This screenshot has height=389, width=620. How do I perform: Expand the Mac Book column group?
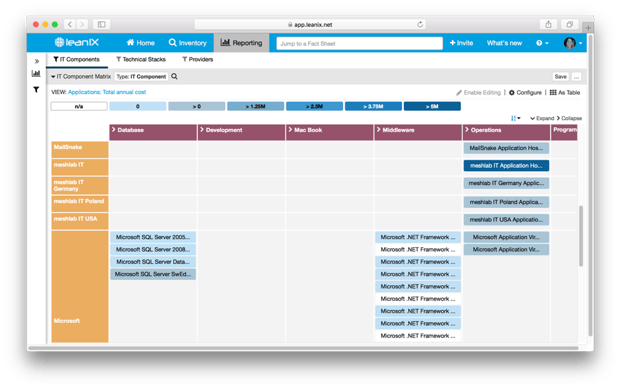(x=291, y=130)
